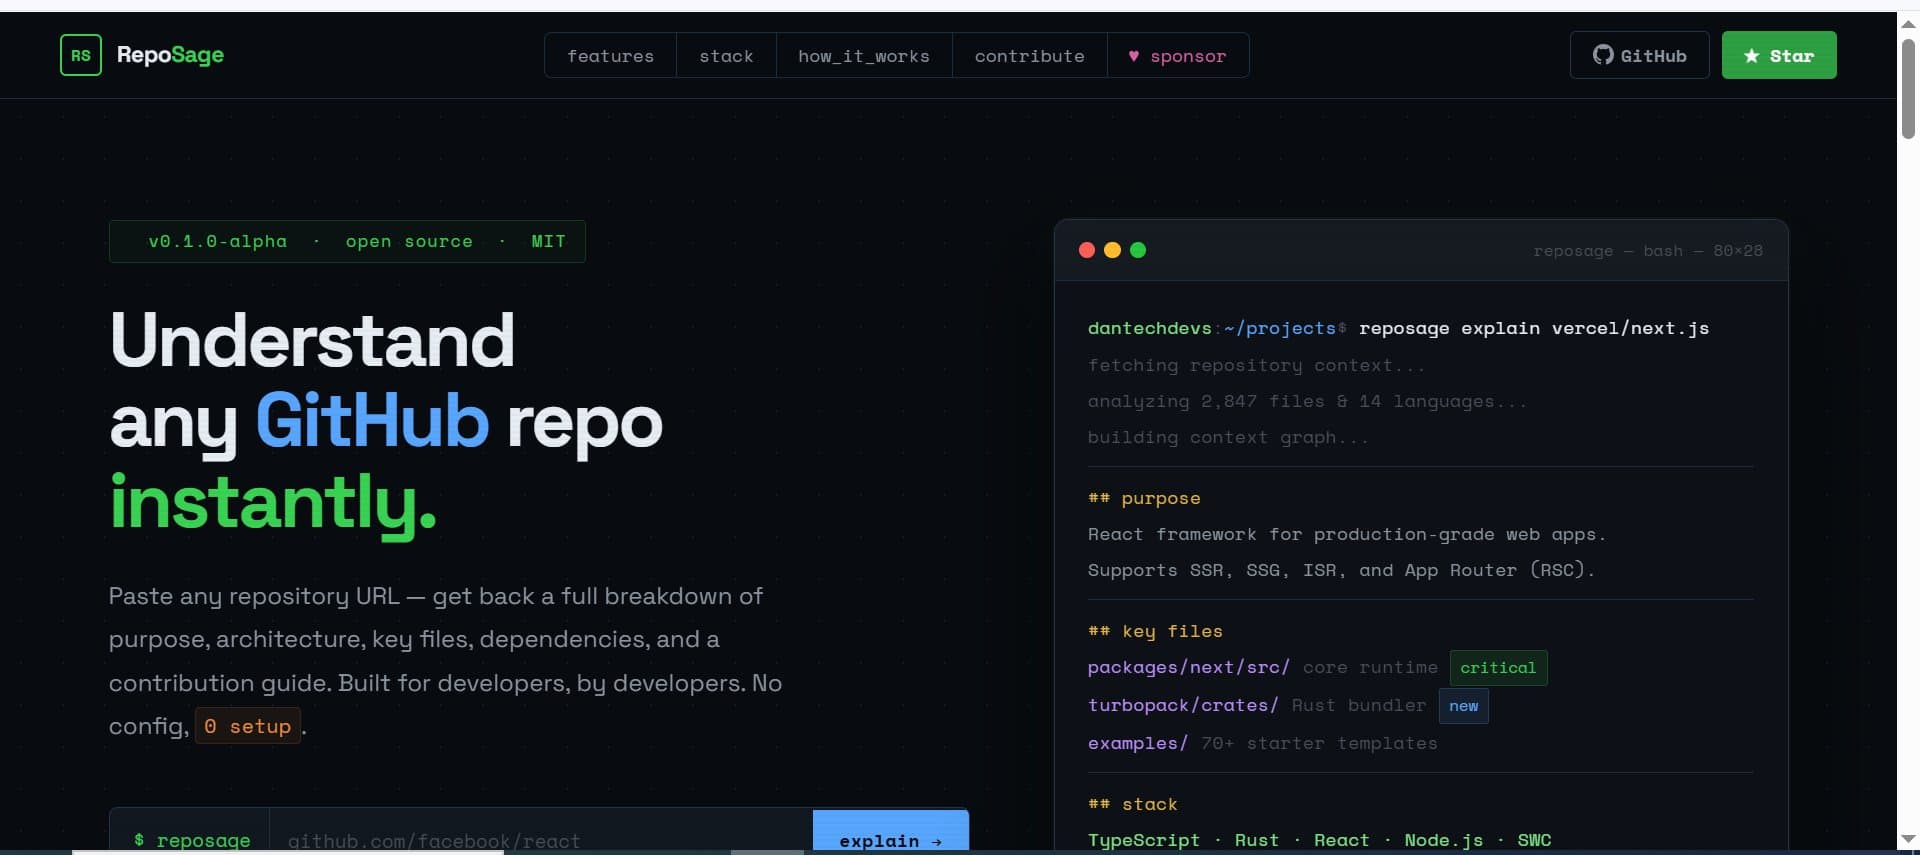Click the RS logo icon
Screen dimensions: 1920x855
pos(80,55)
